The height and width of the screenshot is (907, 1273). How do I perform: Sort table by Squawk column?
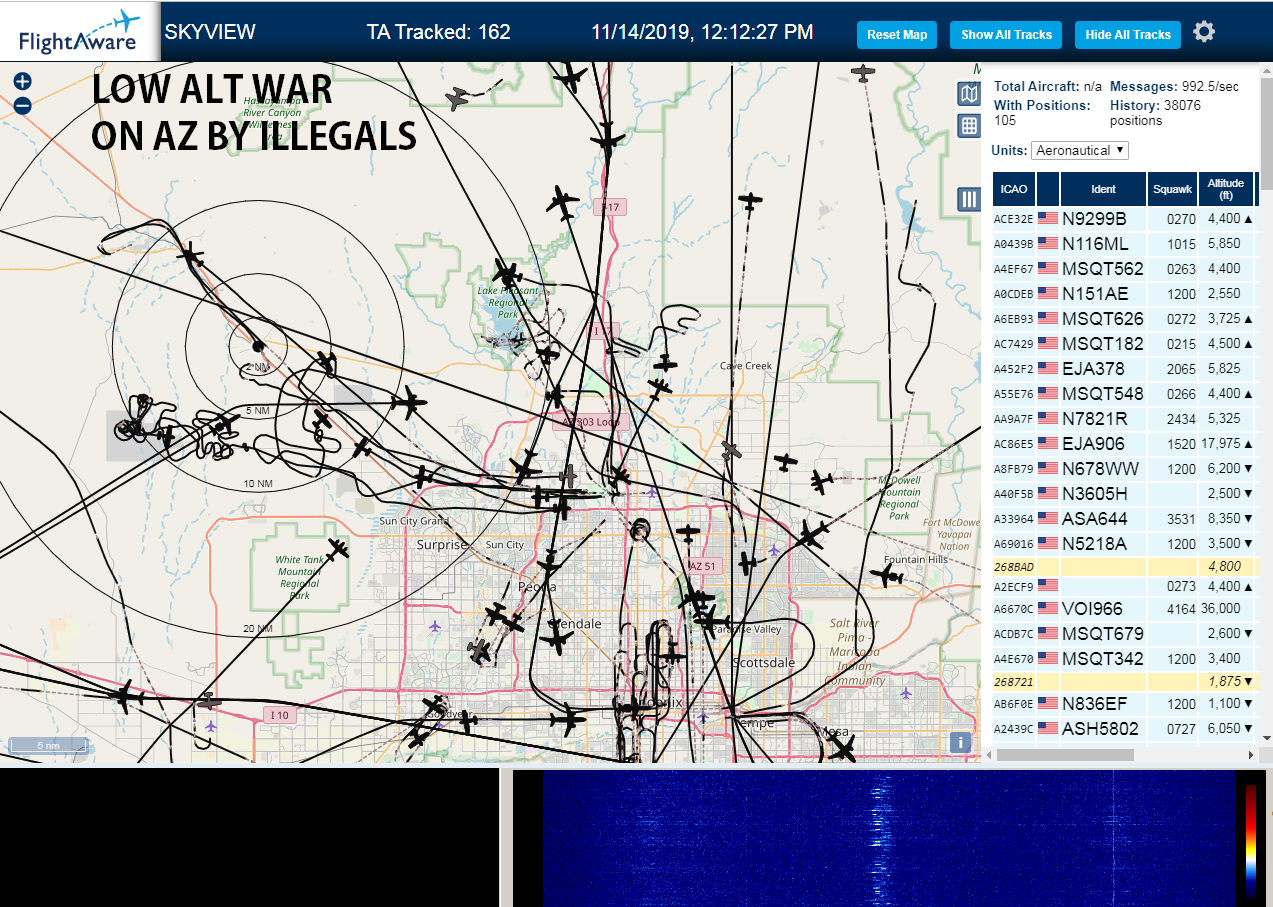[x=1172, y=189]
